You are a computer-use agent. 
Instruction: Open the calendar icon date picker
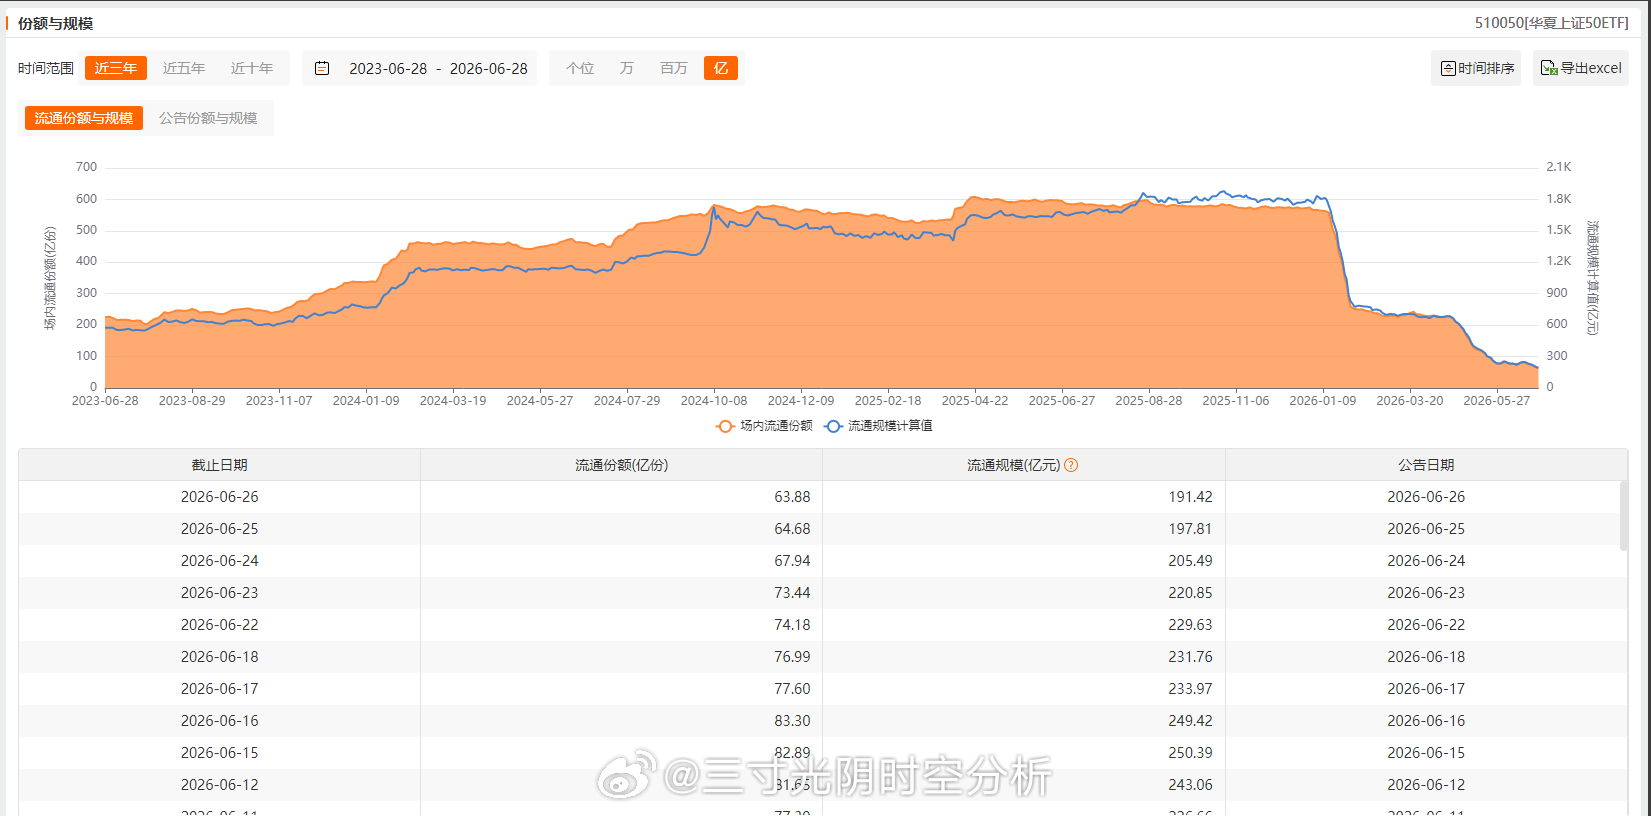point(322,68)
